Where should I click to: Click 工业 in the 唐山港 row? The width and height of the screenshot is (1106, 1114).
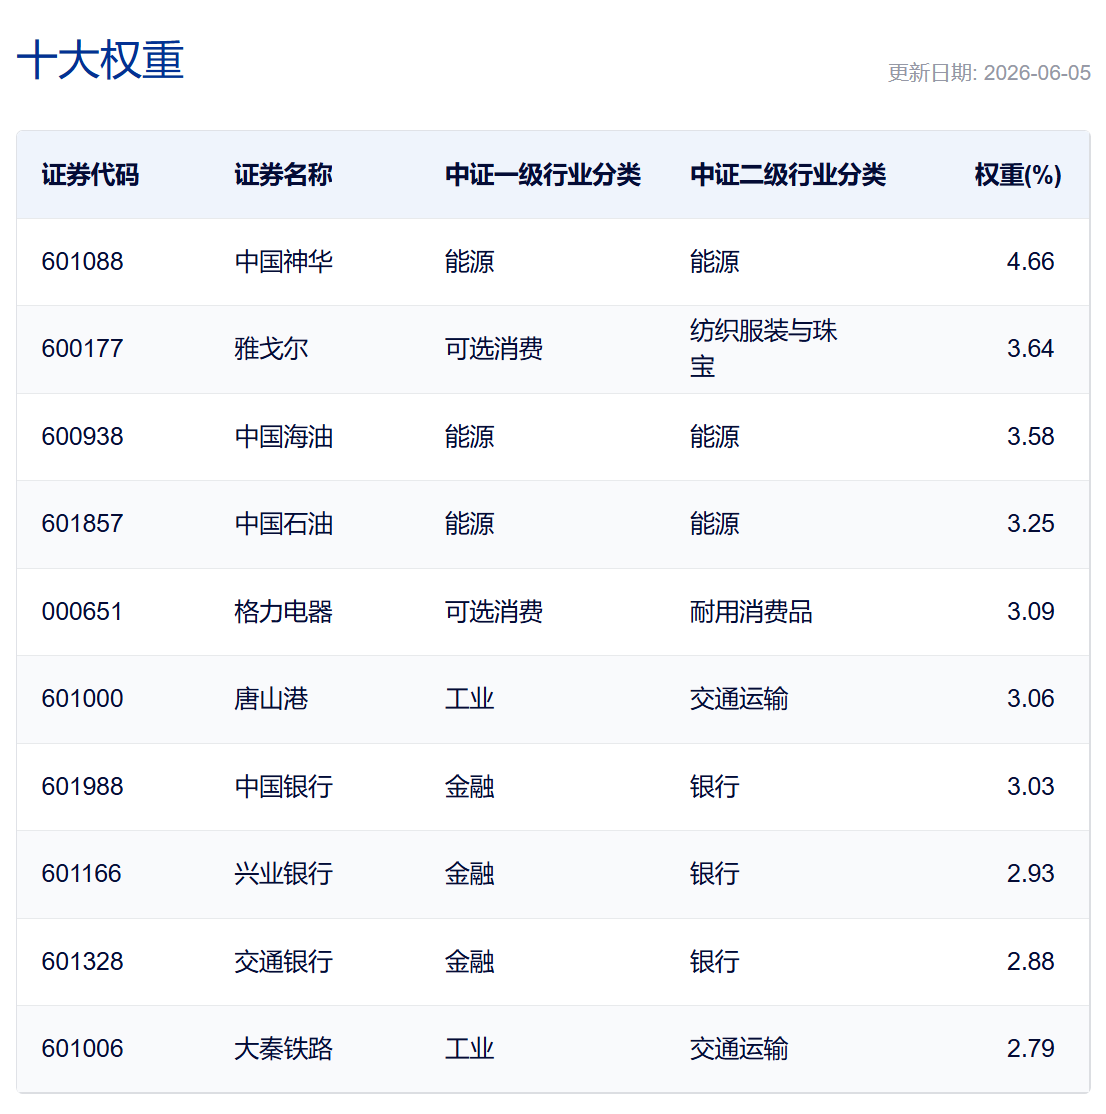(x=470, y=698)
